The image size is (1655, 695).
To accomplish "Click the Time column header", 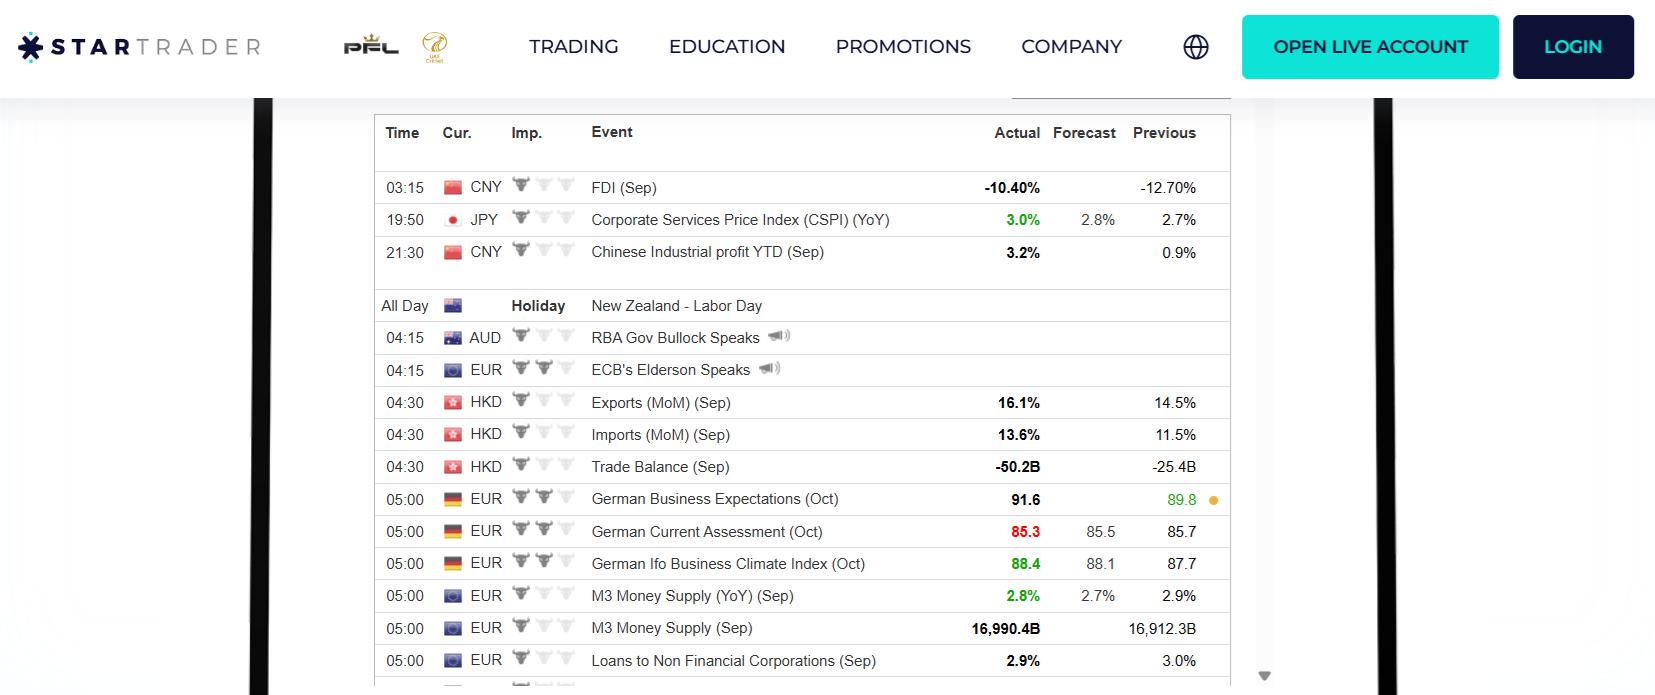I will click(x=402, y=133).
